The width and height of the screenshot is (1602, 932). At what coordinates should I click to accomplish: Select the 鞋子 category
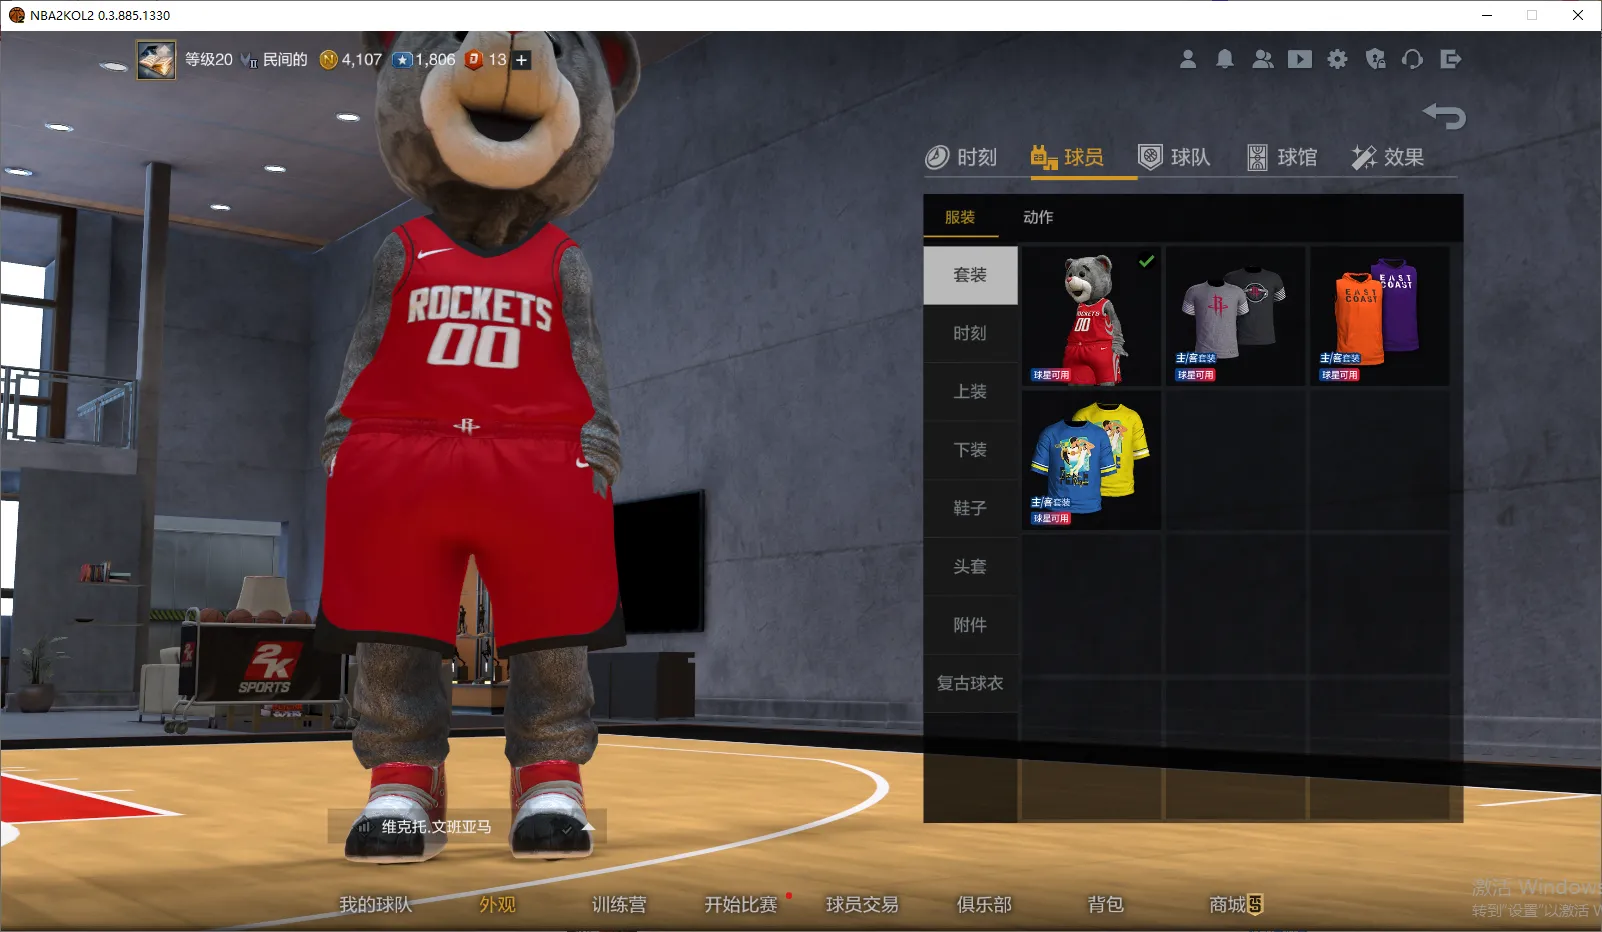click(970, 508)
